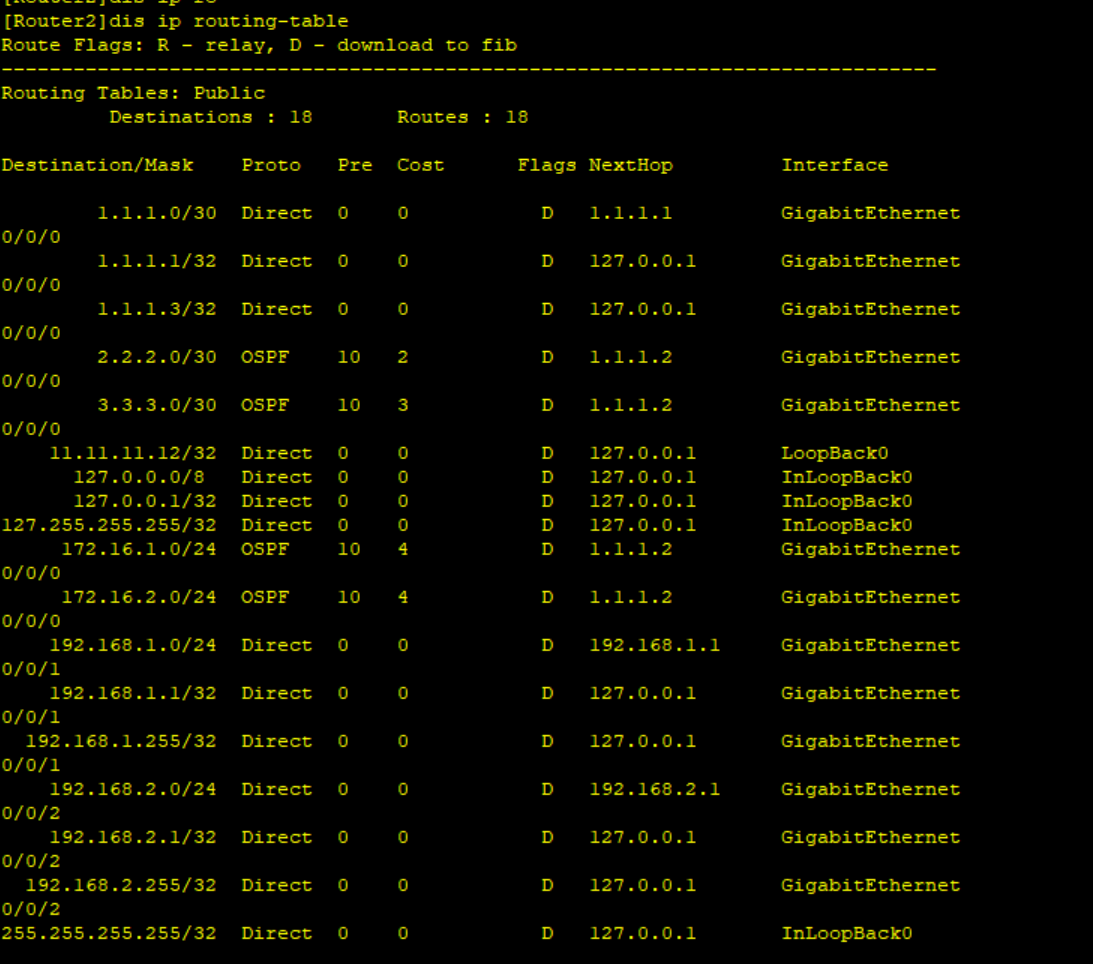Screen dimensions: 1093x964
Task: Click the NextHop column header
Action: 630,165
